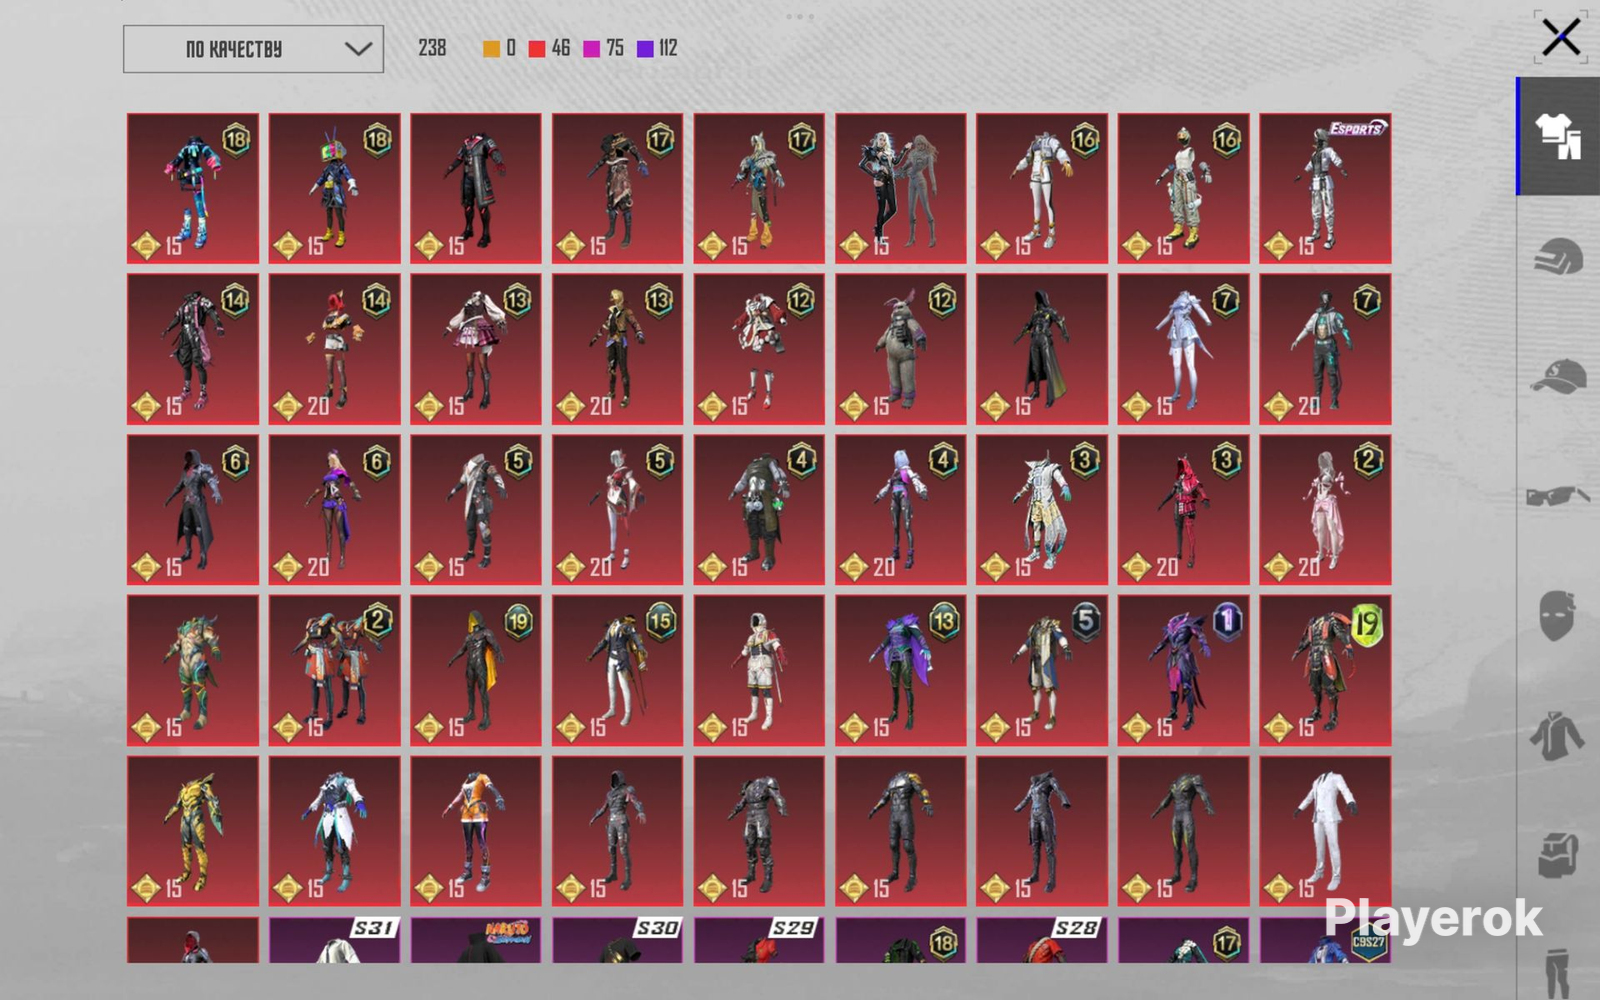Select the grey bunny suit with badge 12
The width and height of the screenshot is (1600, 1000).
pos(901,349)
